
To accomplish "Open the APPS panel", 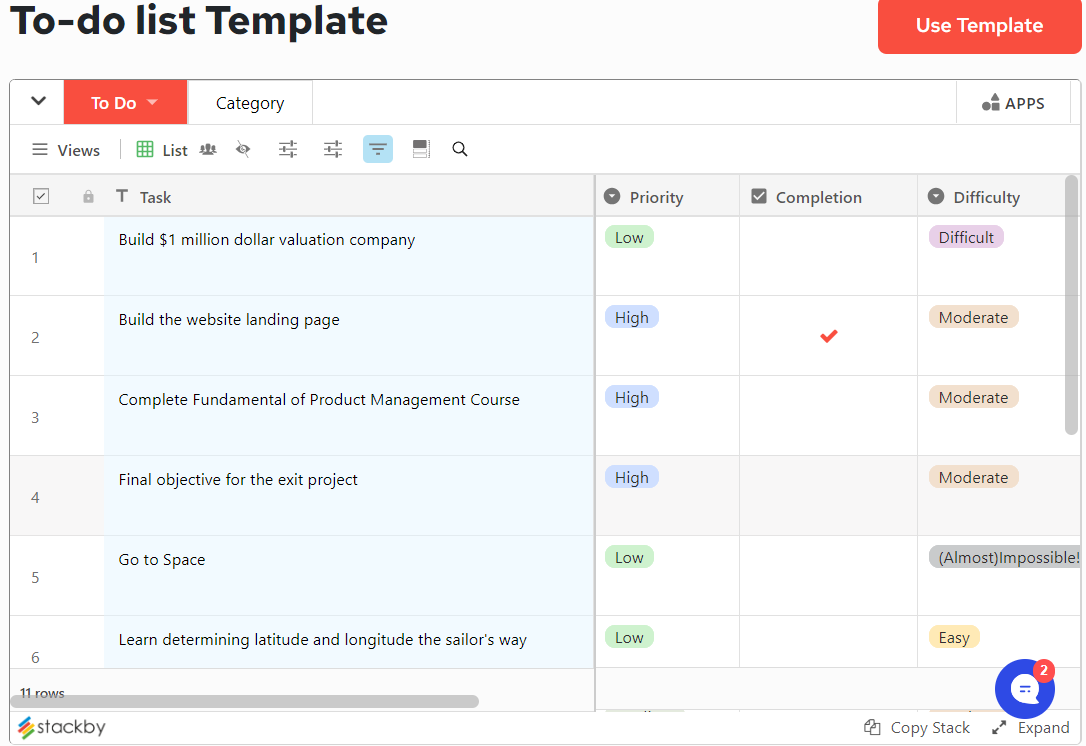I will pyautogui.click(x=1013, y=103).
